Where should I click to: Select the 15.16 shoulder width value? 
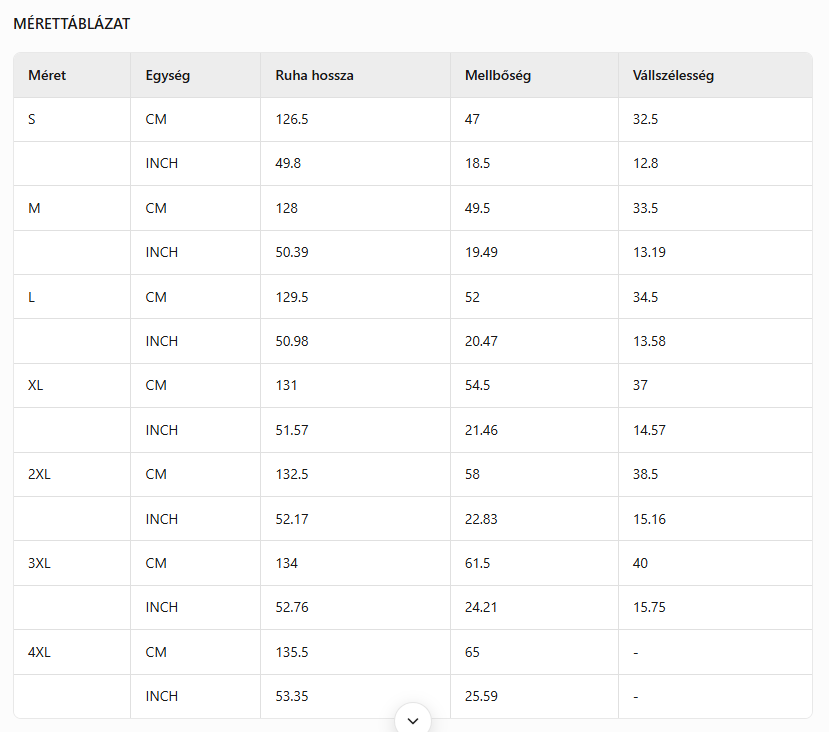[x=649, y=519]
